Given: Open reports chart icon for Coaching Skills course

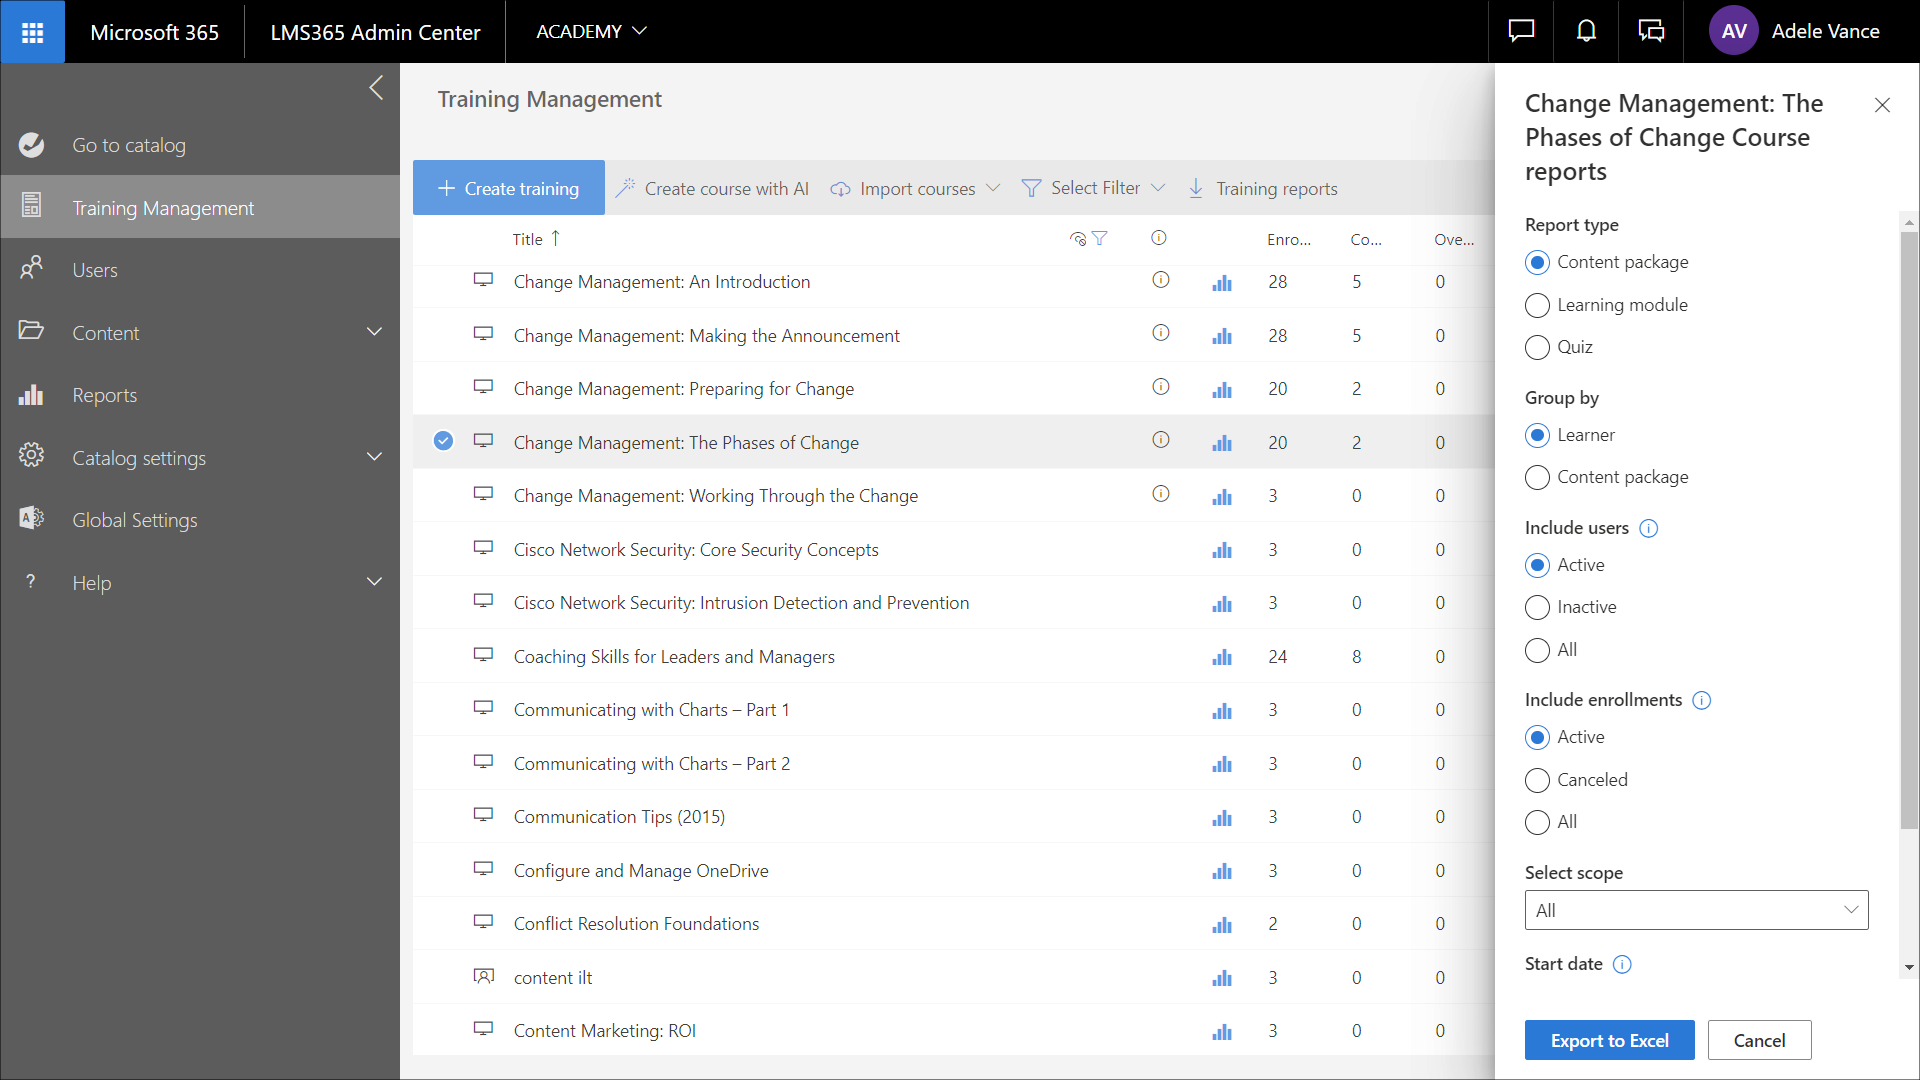Looking at the screenshot, I should pos(1221,657).
